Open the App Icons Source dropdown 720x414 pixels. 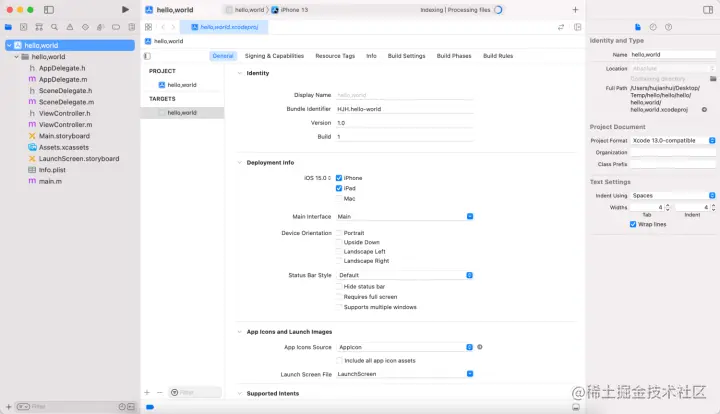[405, 347]
